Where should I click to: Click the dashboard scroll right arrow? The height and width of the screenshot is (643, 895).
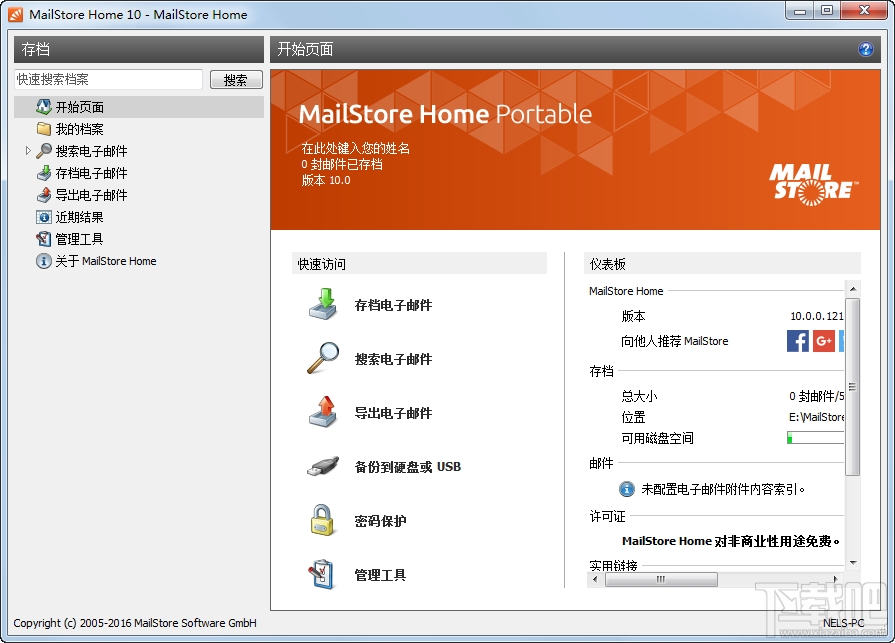click(836, 579)
